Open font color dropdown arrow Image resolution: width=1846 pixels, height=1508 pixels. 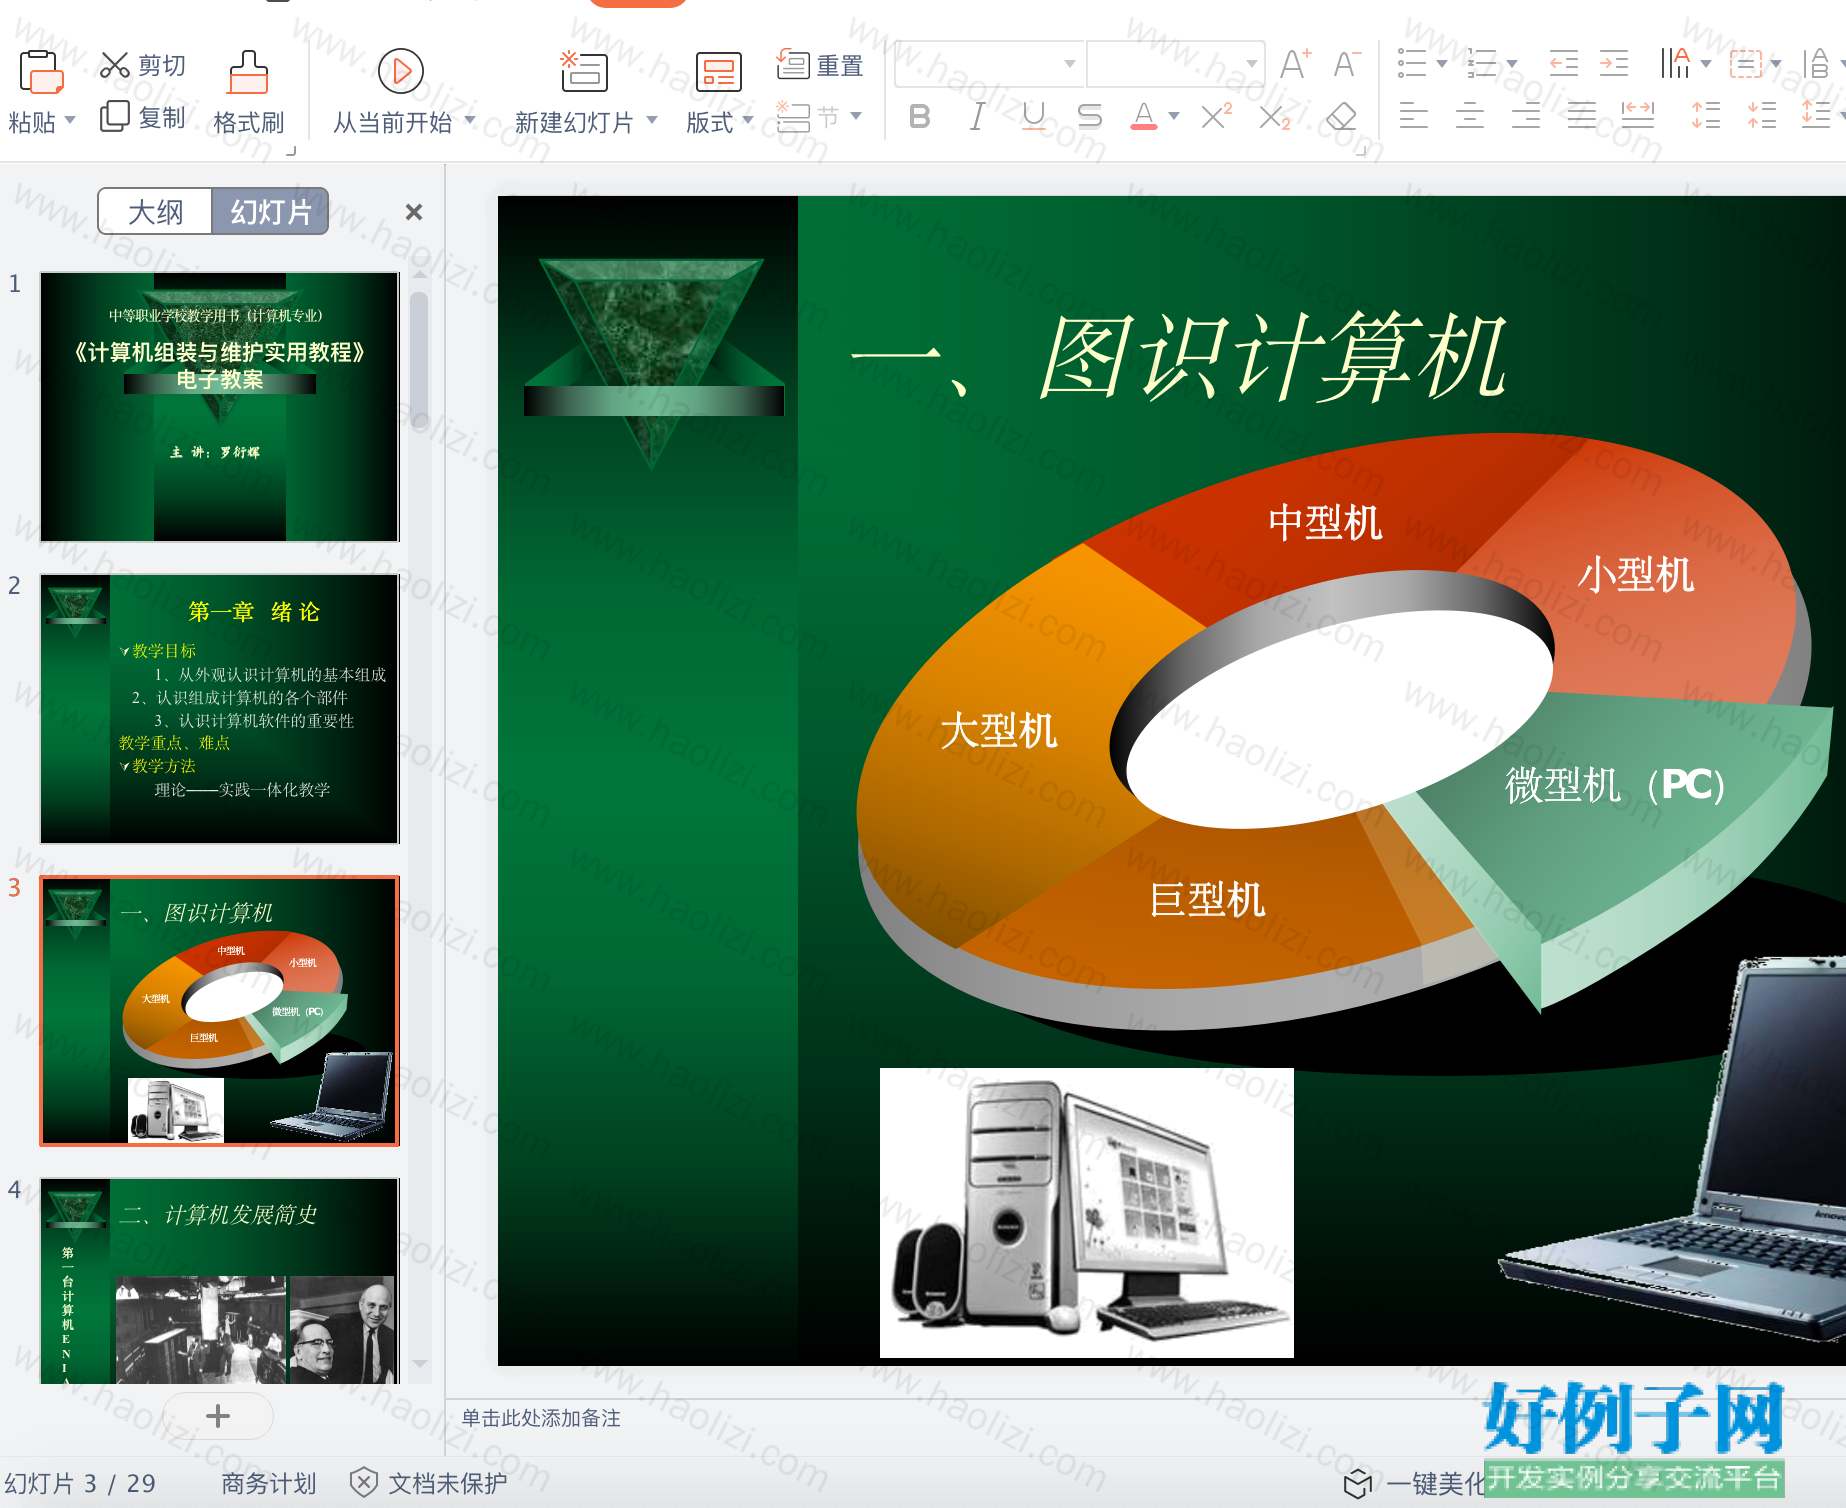(1174, 117)
